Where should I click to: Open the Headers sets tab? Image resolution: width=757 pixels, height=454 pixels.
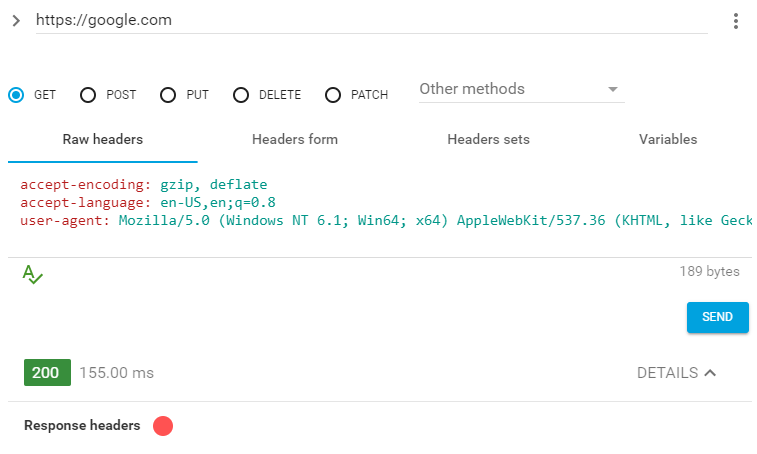(488, 140)
